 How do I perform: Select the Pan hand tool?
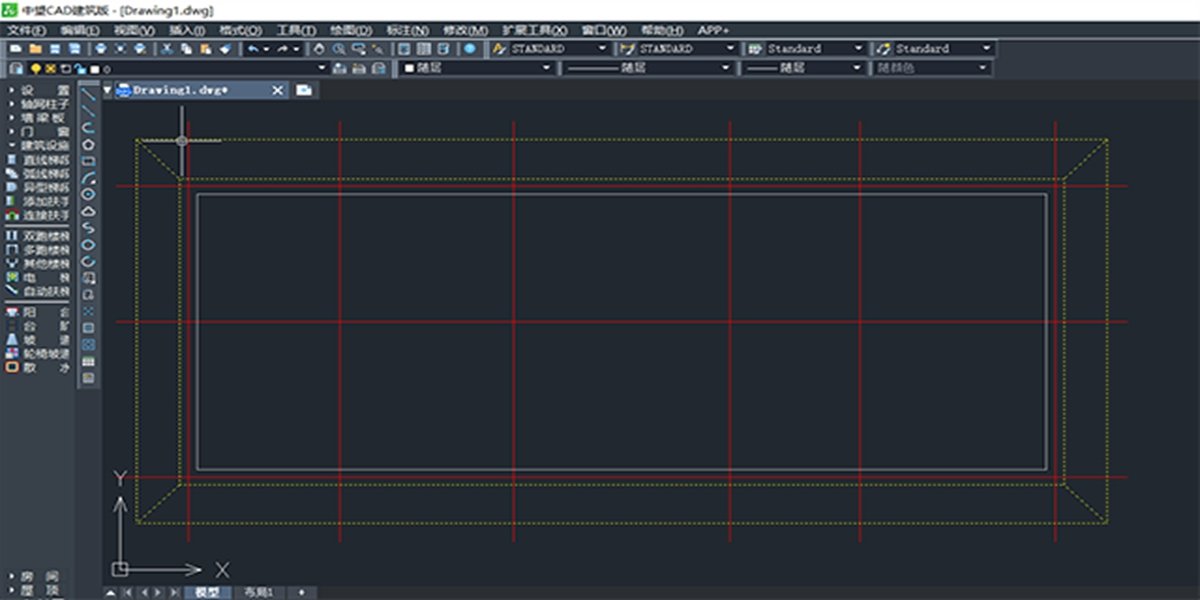click(319, 48)
